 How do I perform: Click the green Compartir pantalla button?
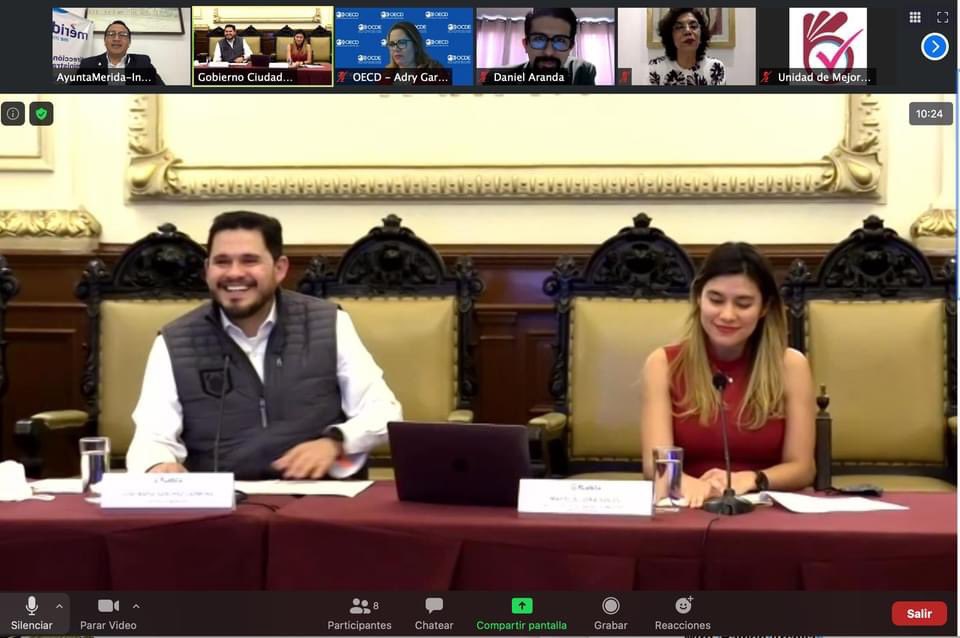tap(522, 614)
